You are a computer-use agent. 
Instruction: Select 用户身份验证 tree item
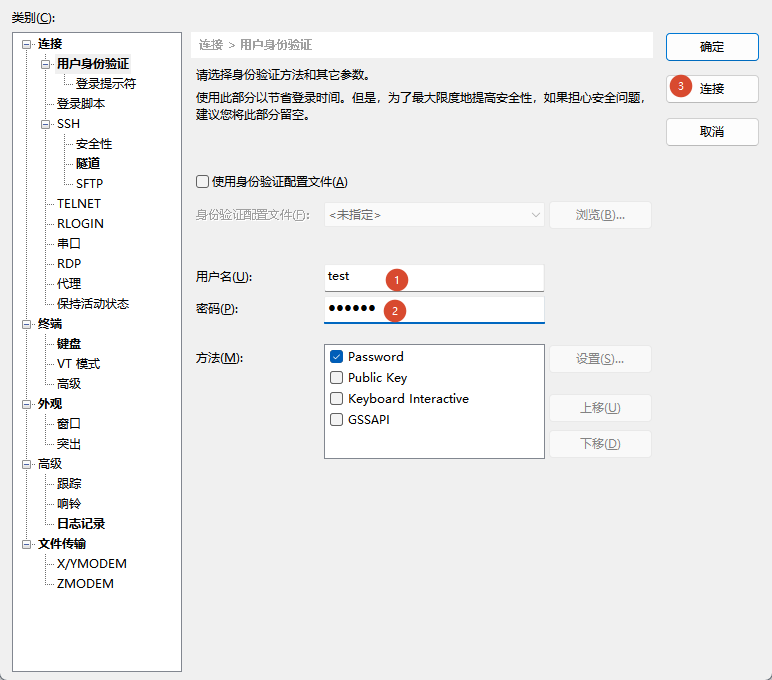click(93, 64)
